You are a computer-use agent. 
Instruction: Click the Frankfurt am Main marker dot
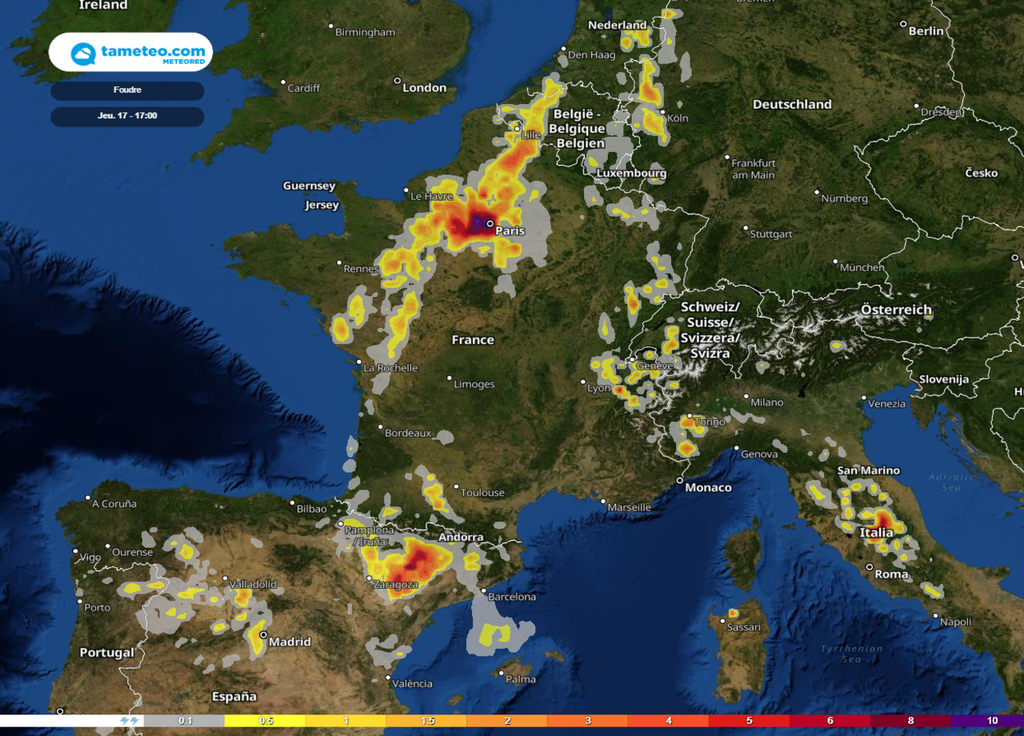pyautogui.click(x=727, y=157)
